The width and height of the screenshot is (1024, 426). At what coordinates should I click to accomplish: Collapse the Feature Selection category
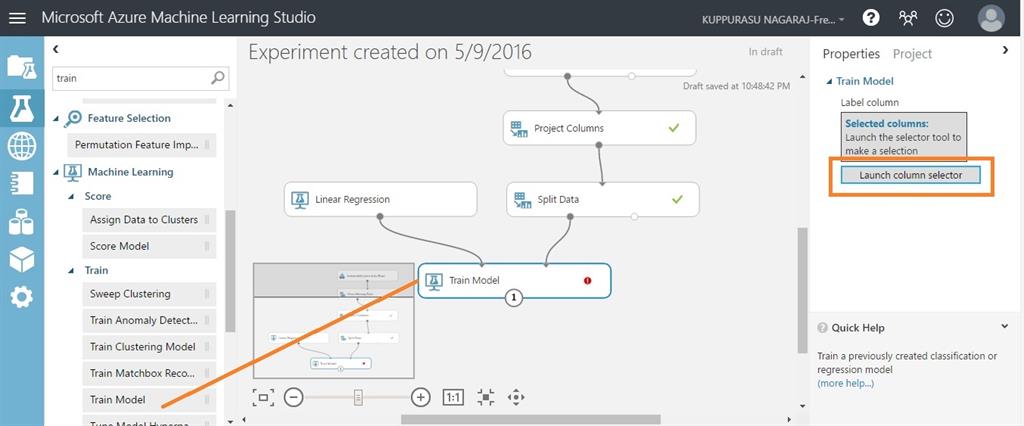56,119
